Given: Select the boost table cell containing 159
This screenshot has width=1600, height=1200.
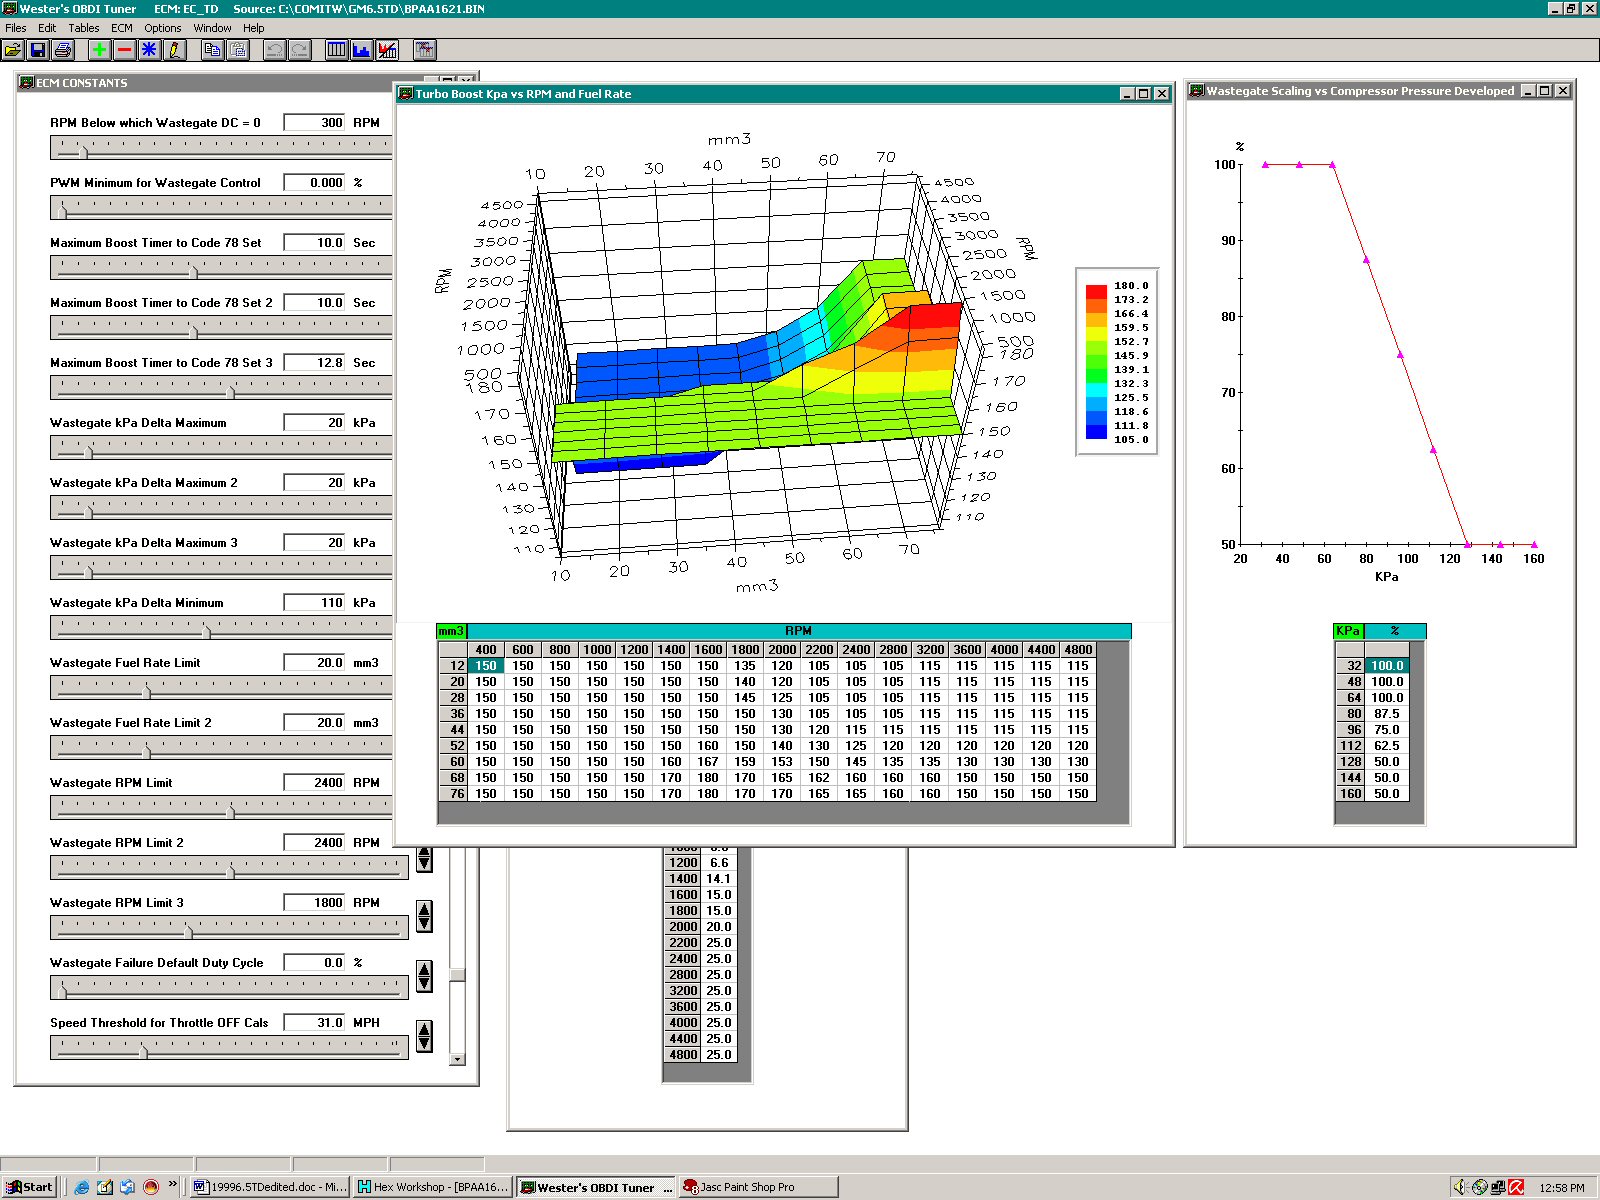Looking at the screenshot, I should tap(745, 762).
